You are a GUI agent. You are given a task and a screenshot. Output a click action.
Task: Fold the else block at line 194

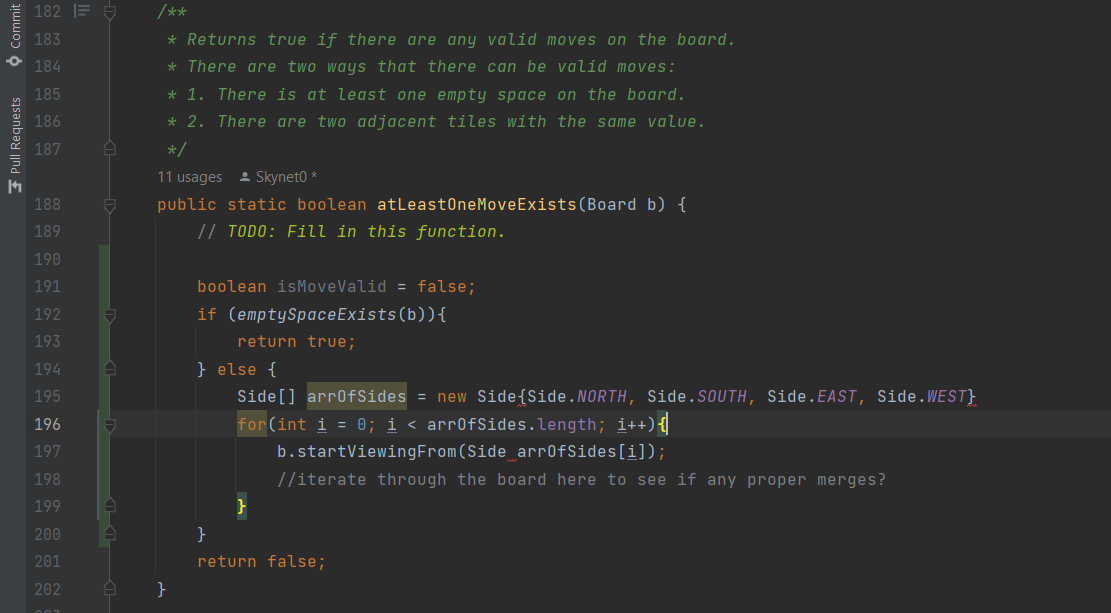click(x=110, y=369)
